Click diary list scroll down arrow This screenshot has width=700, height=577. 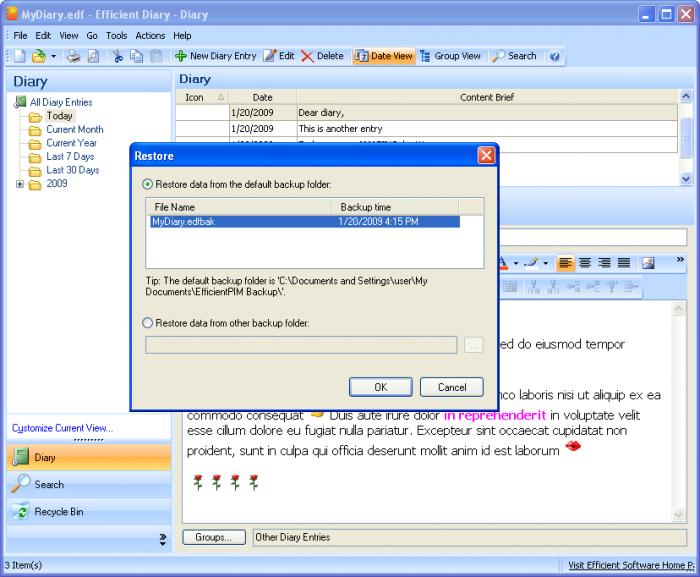686,179
